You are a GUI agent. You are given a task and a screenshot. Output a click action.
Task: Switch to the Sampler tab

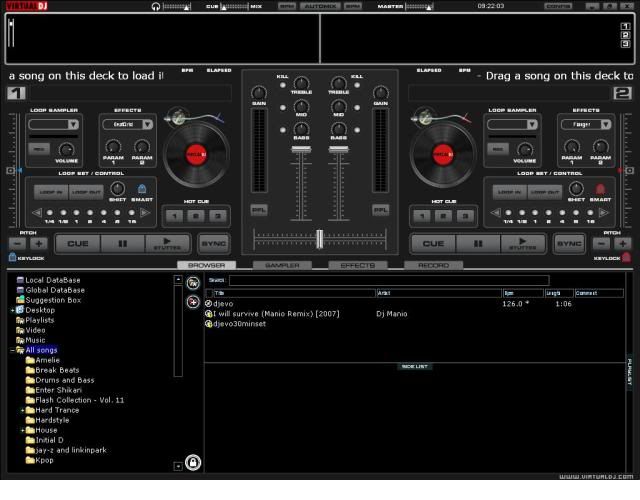(282, 265)
